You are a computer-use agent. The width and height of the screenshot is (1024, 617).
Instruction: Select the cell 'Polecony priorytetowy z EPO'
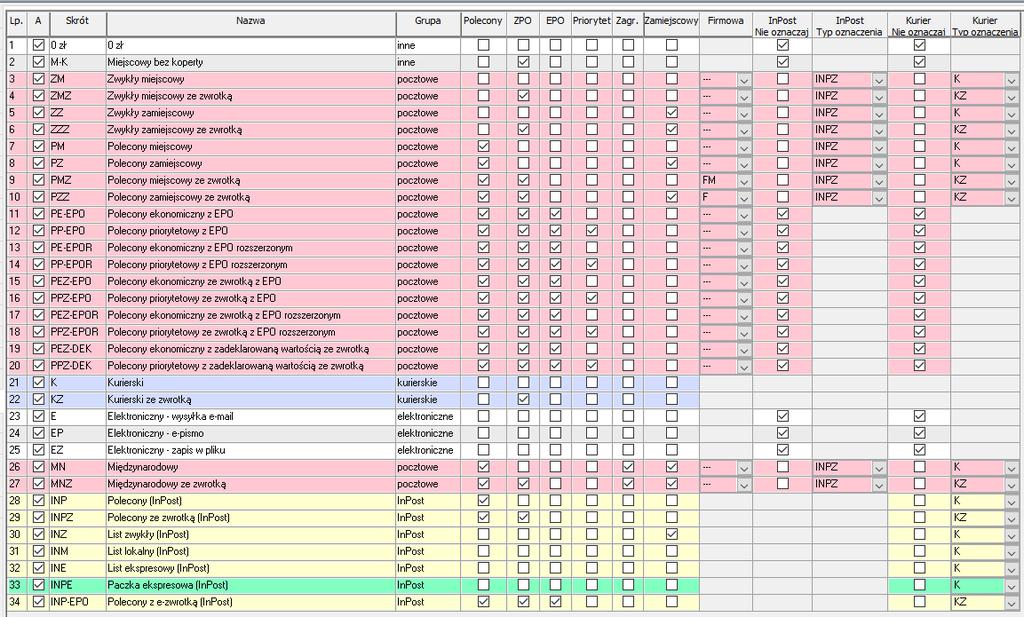(x=251, y=230)
